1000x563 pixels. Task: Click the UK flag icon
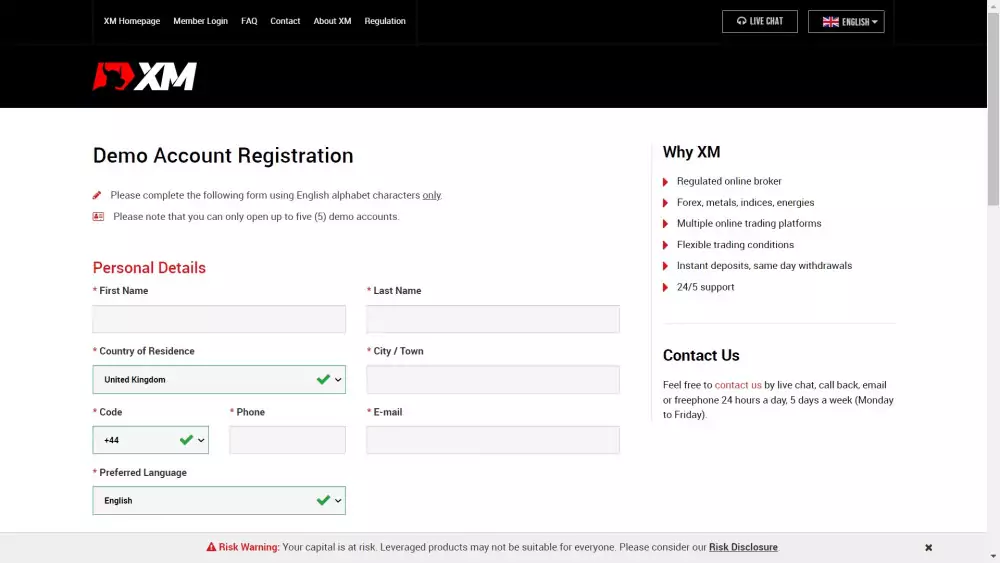[x=830, y=22]
